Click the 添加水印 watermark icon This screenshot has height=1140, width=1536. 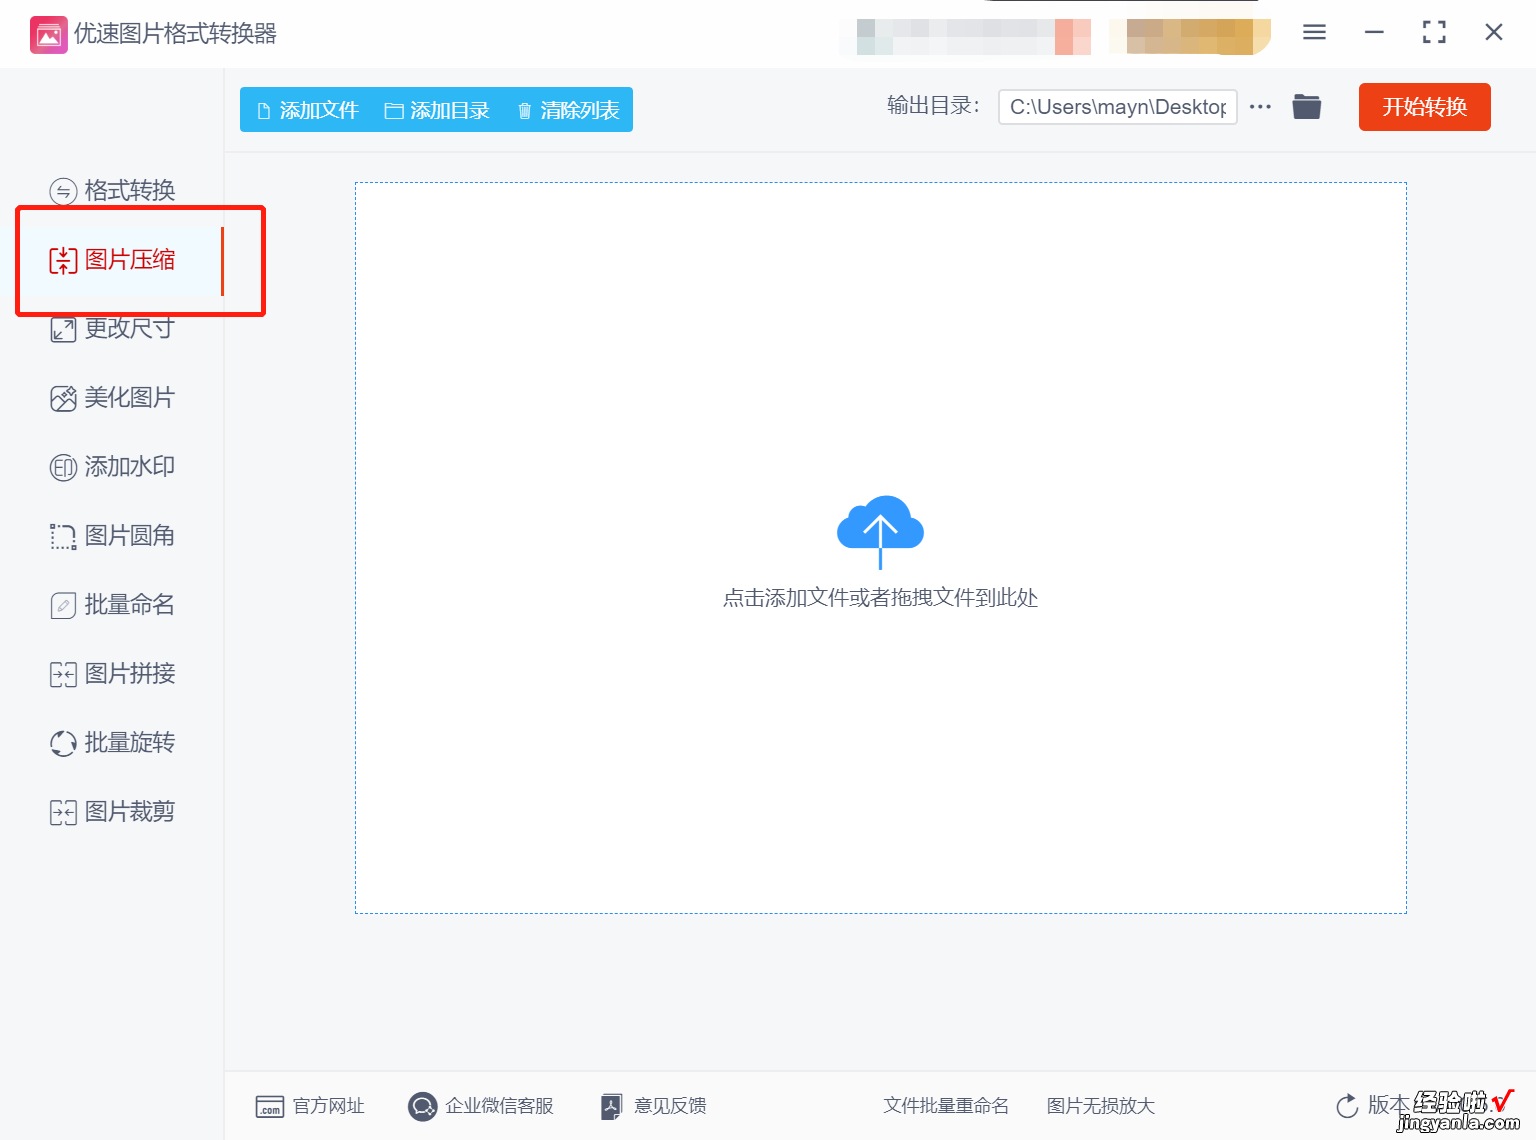point(63,467)
